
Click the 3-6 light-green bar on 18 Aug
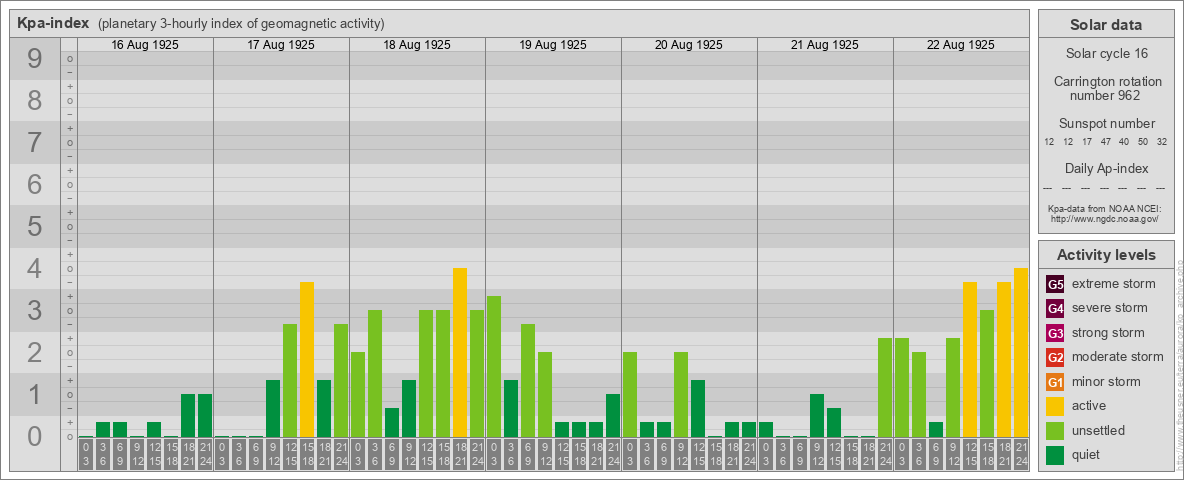click(x=375, y=374)
